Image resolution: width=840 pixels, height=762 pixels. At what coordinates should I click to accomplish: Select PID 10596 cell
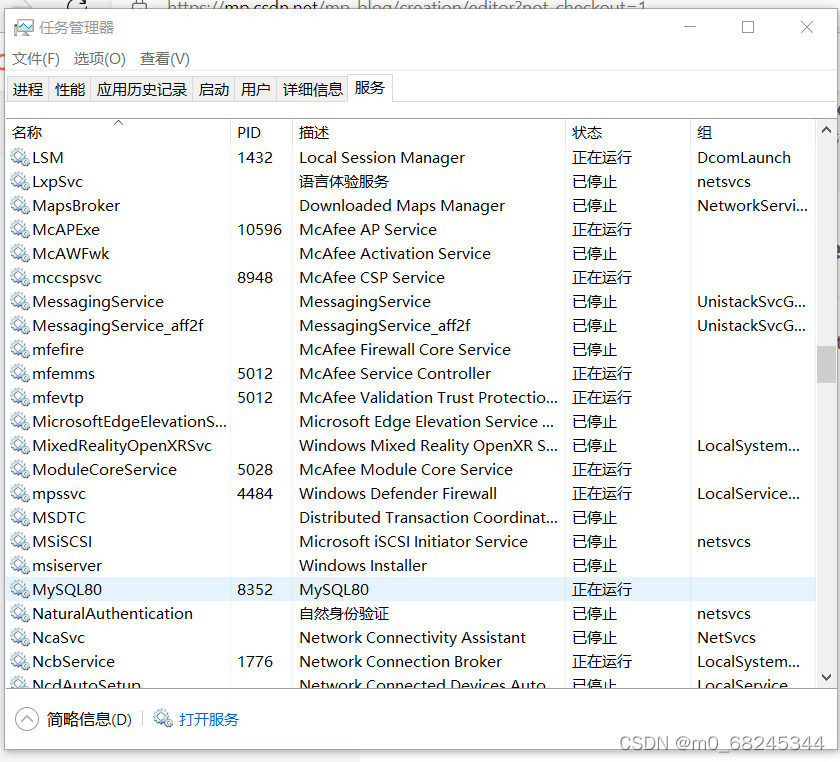click(259, 229)
